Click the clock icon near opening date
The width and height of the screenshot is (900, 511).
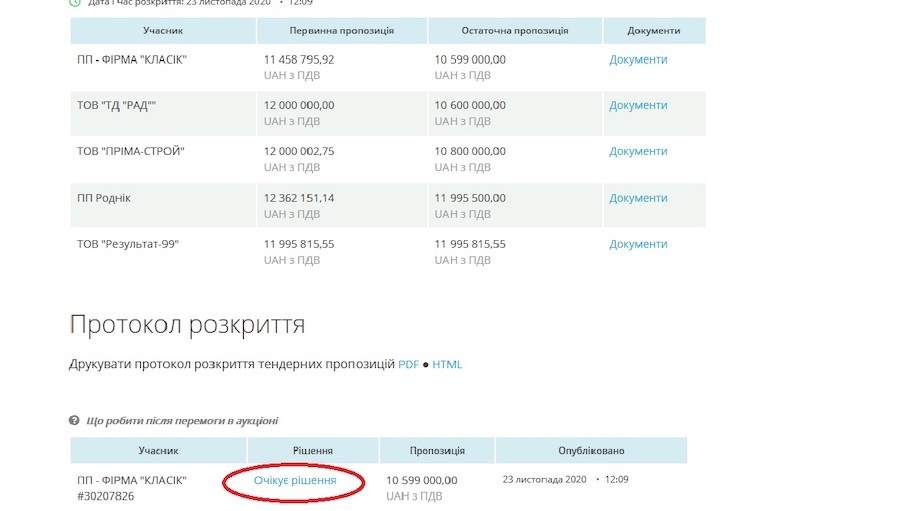tap(75, 3)
